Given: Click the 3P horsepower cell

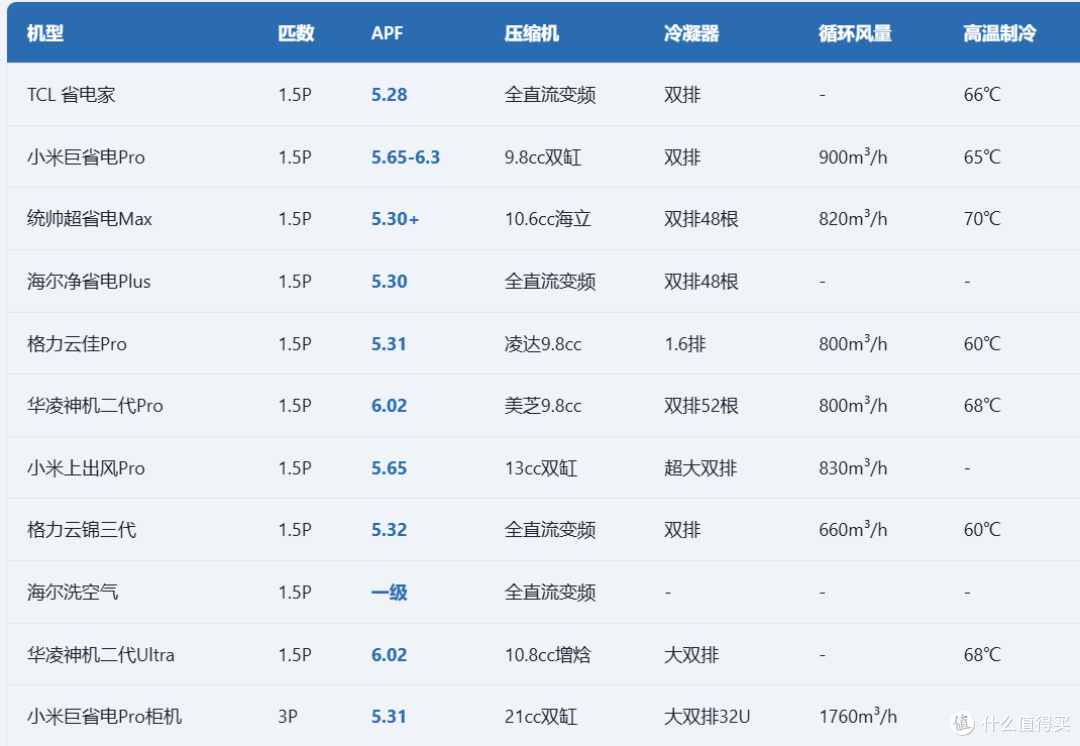Looking at the screenshot, I should coord(288,716).
